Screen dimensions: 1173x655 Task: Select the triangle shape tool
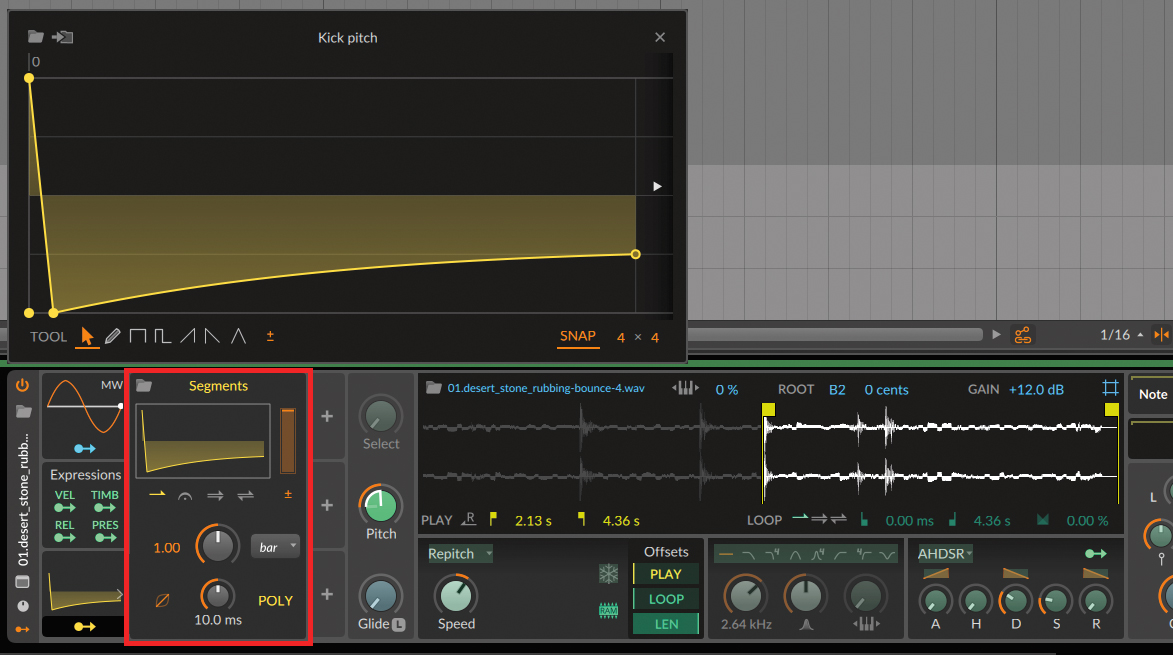pos(238,336)
